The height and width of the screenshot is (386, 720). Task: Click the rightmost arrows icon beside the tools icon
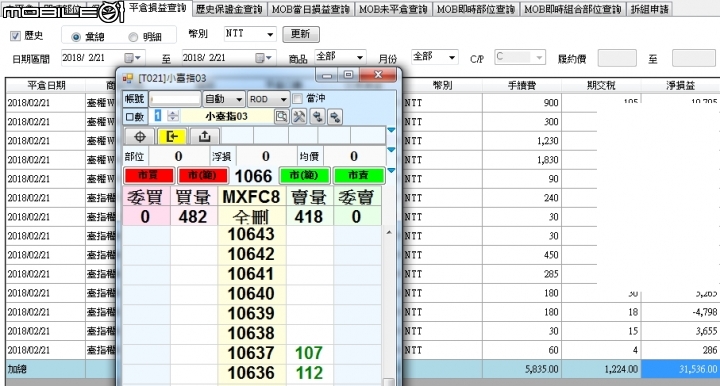click(335, 117)
